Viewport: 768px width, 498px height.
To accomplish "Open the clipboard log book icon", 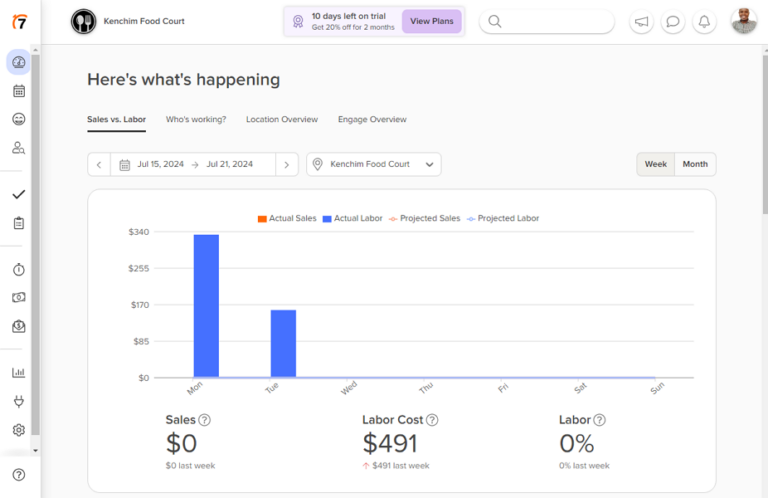I will tap(19, 223).
